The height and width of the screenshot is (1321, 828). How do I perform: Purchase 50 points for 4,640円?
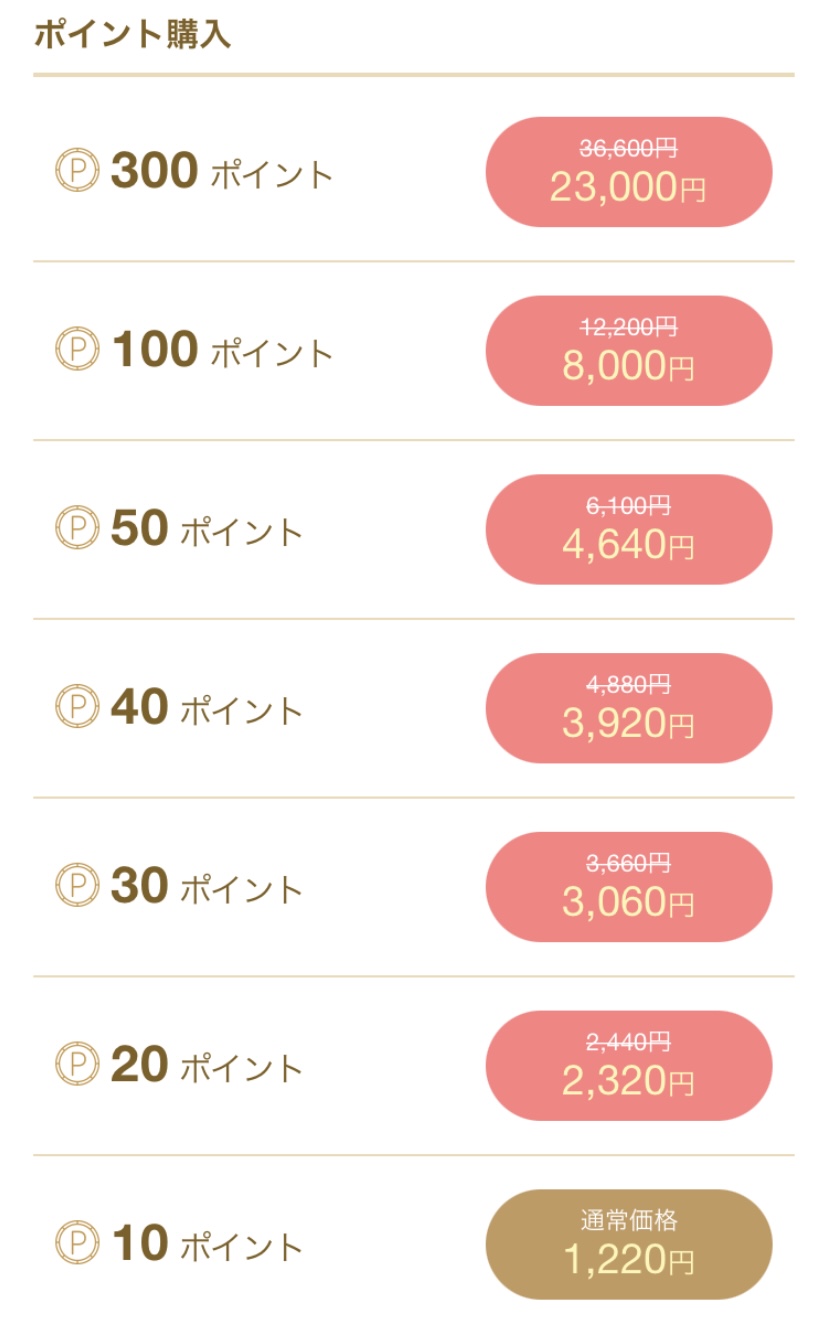(x=629, y=529)
